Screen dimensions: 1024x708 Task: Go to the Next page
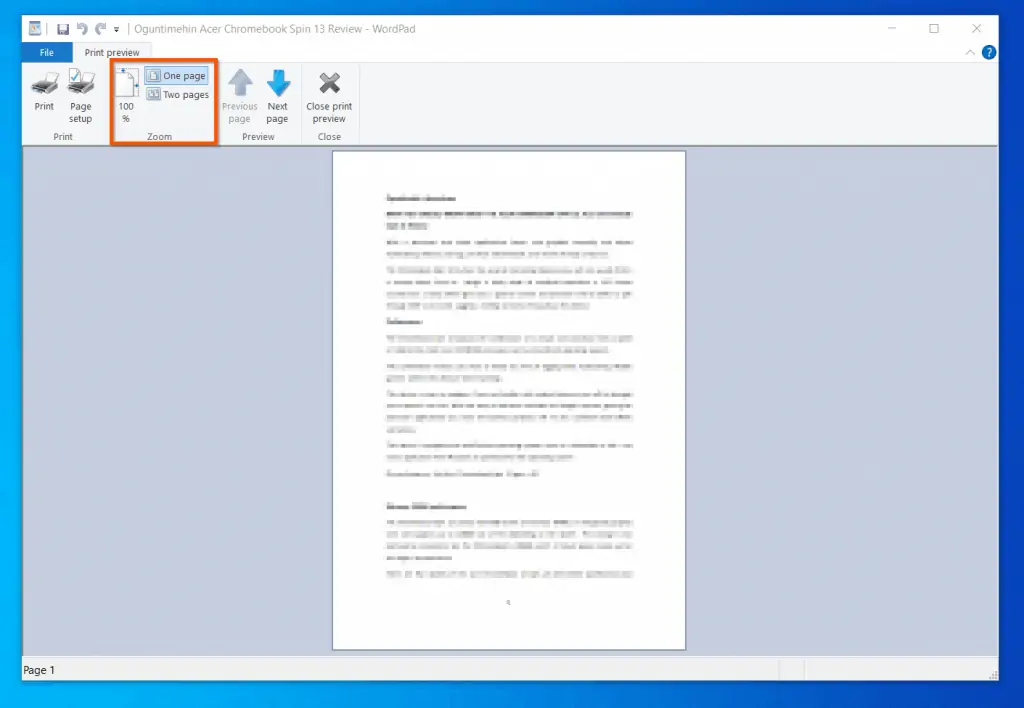278,95
